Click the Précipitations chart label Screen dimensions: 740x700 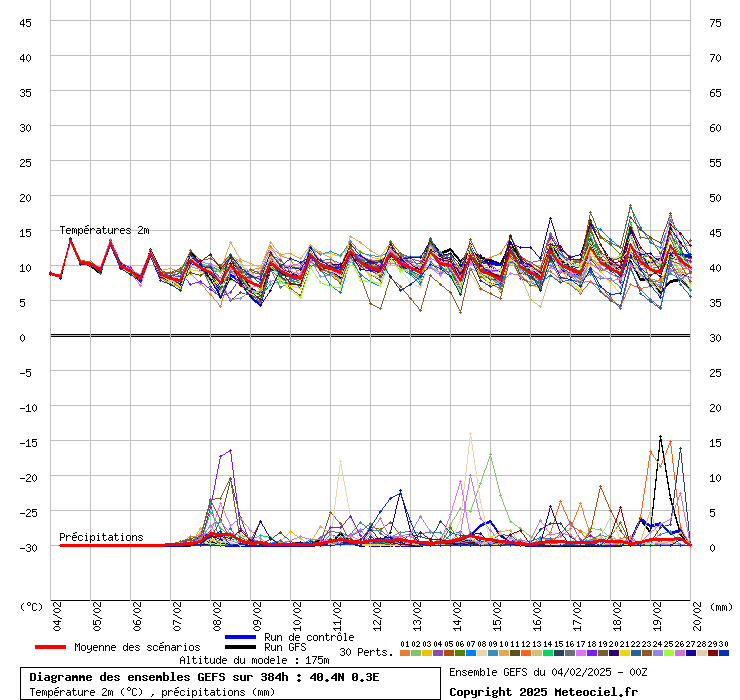tap(101, 537)
